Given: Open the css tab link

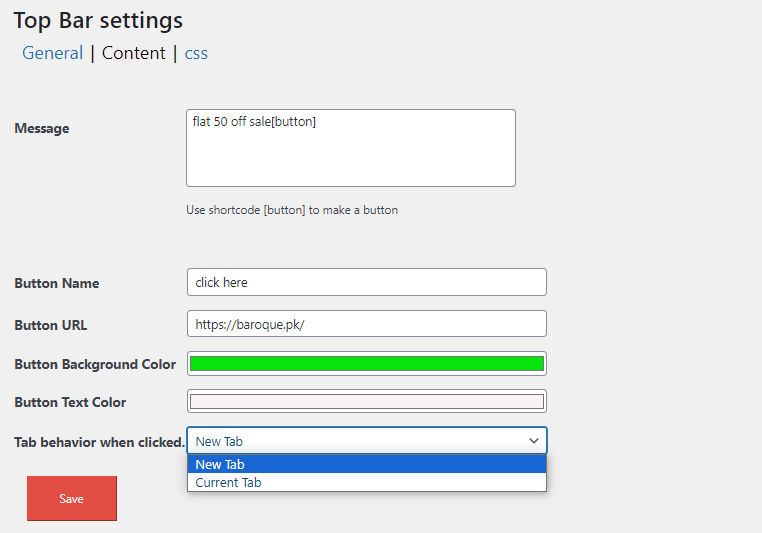Looking at the screenshot, I should [x=196, y=53].
